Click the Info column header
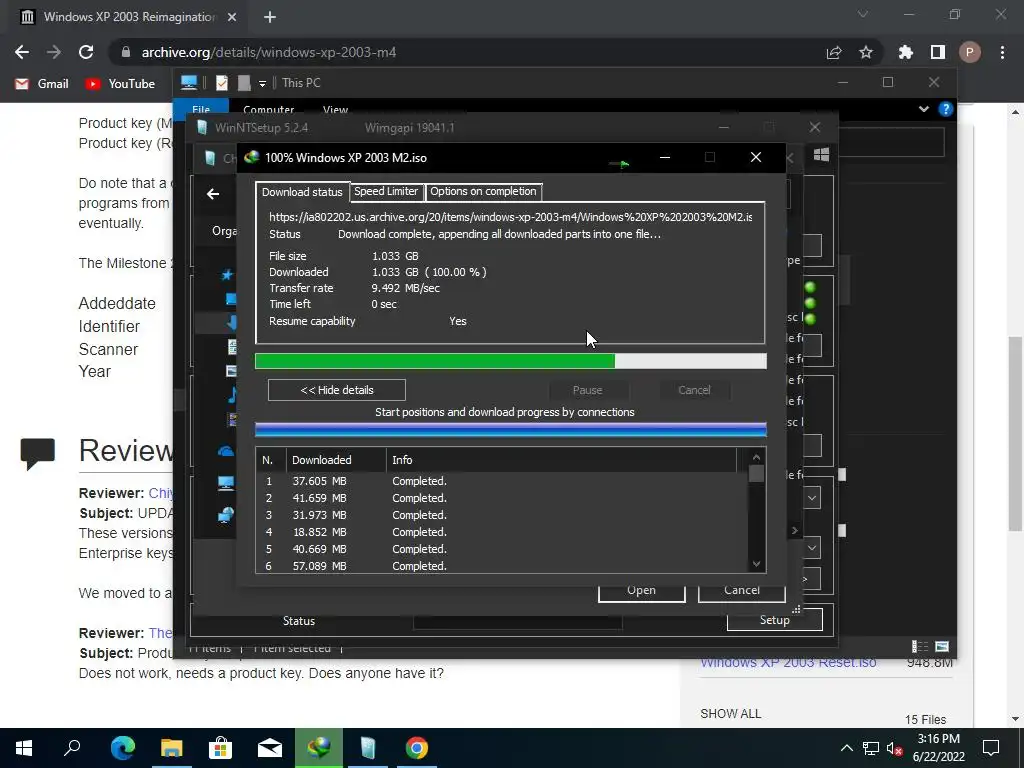Screen dimensions: 1024x768 click(562, 460)
